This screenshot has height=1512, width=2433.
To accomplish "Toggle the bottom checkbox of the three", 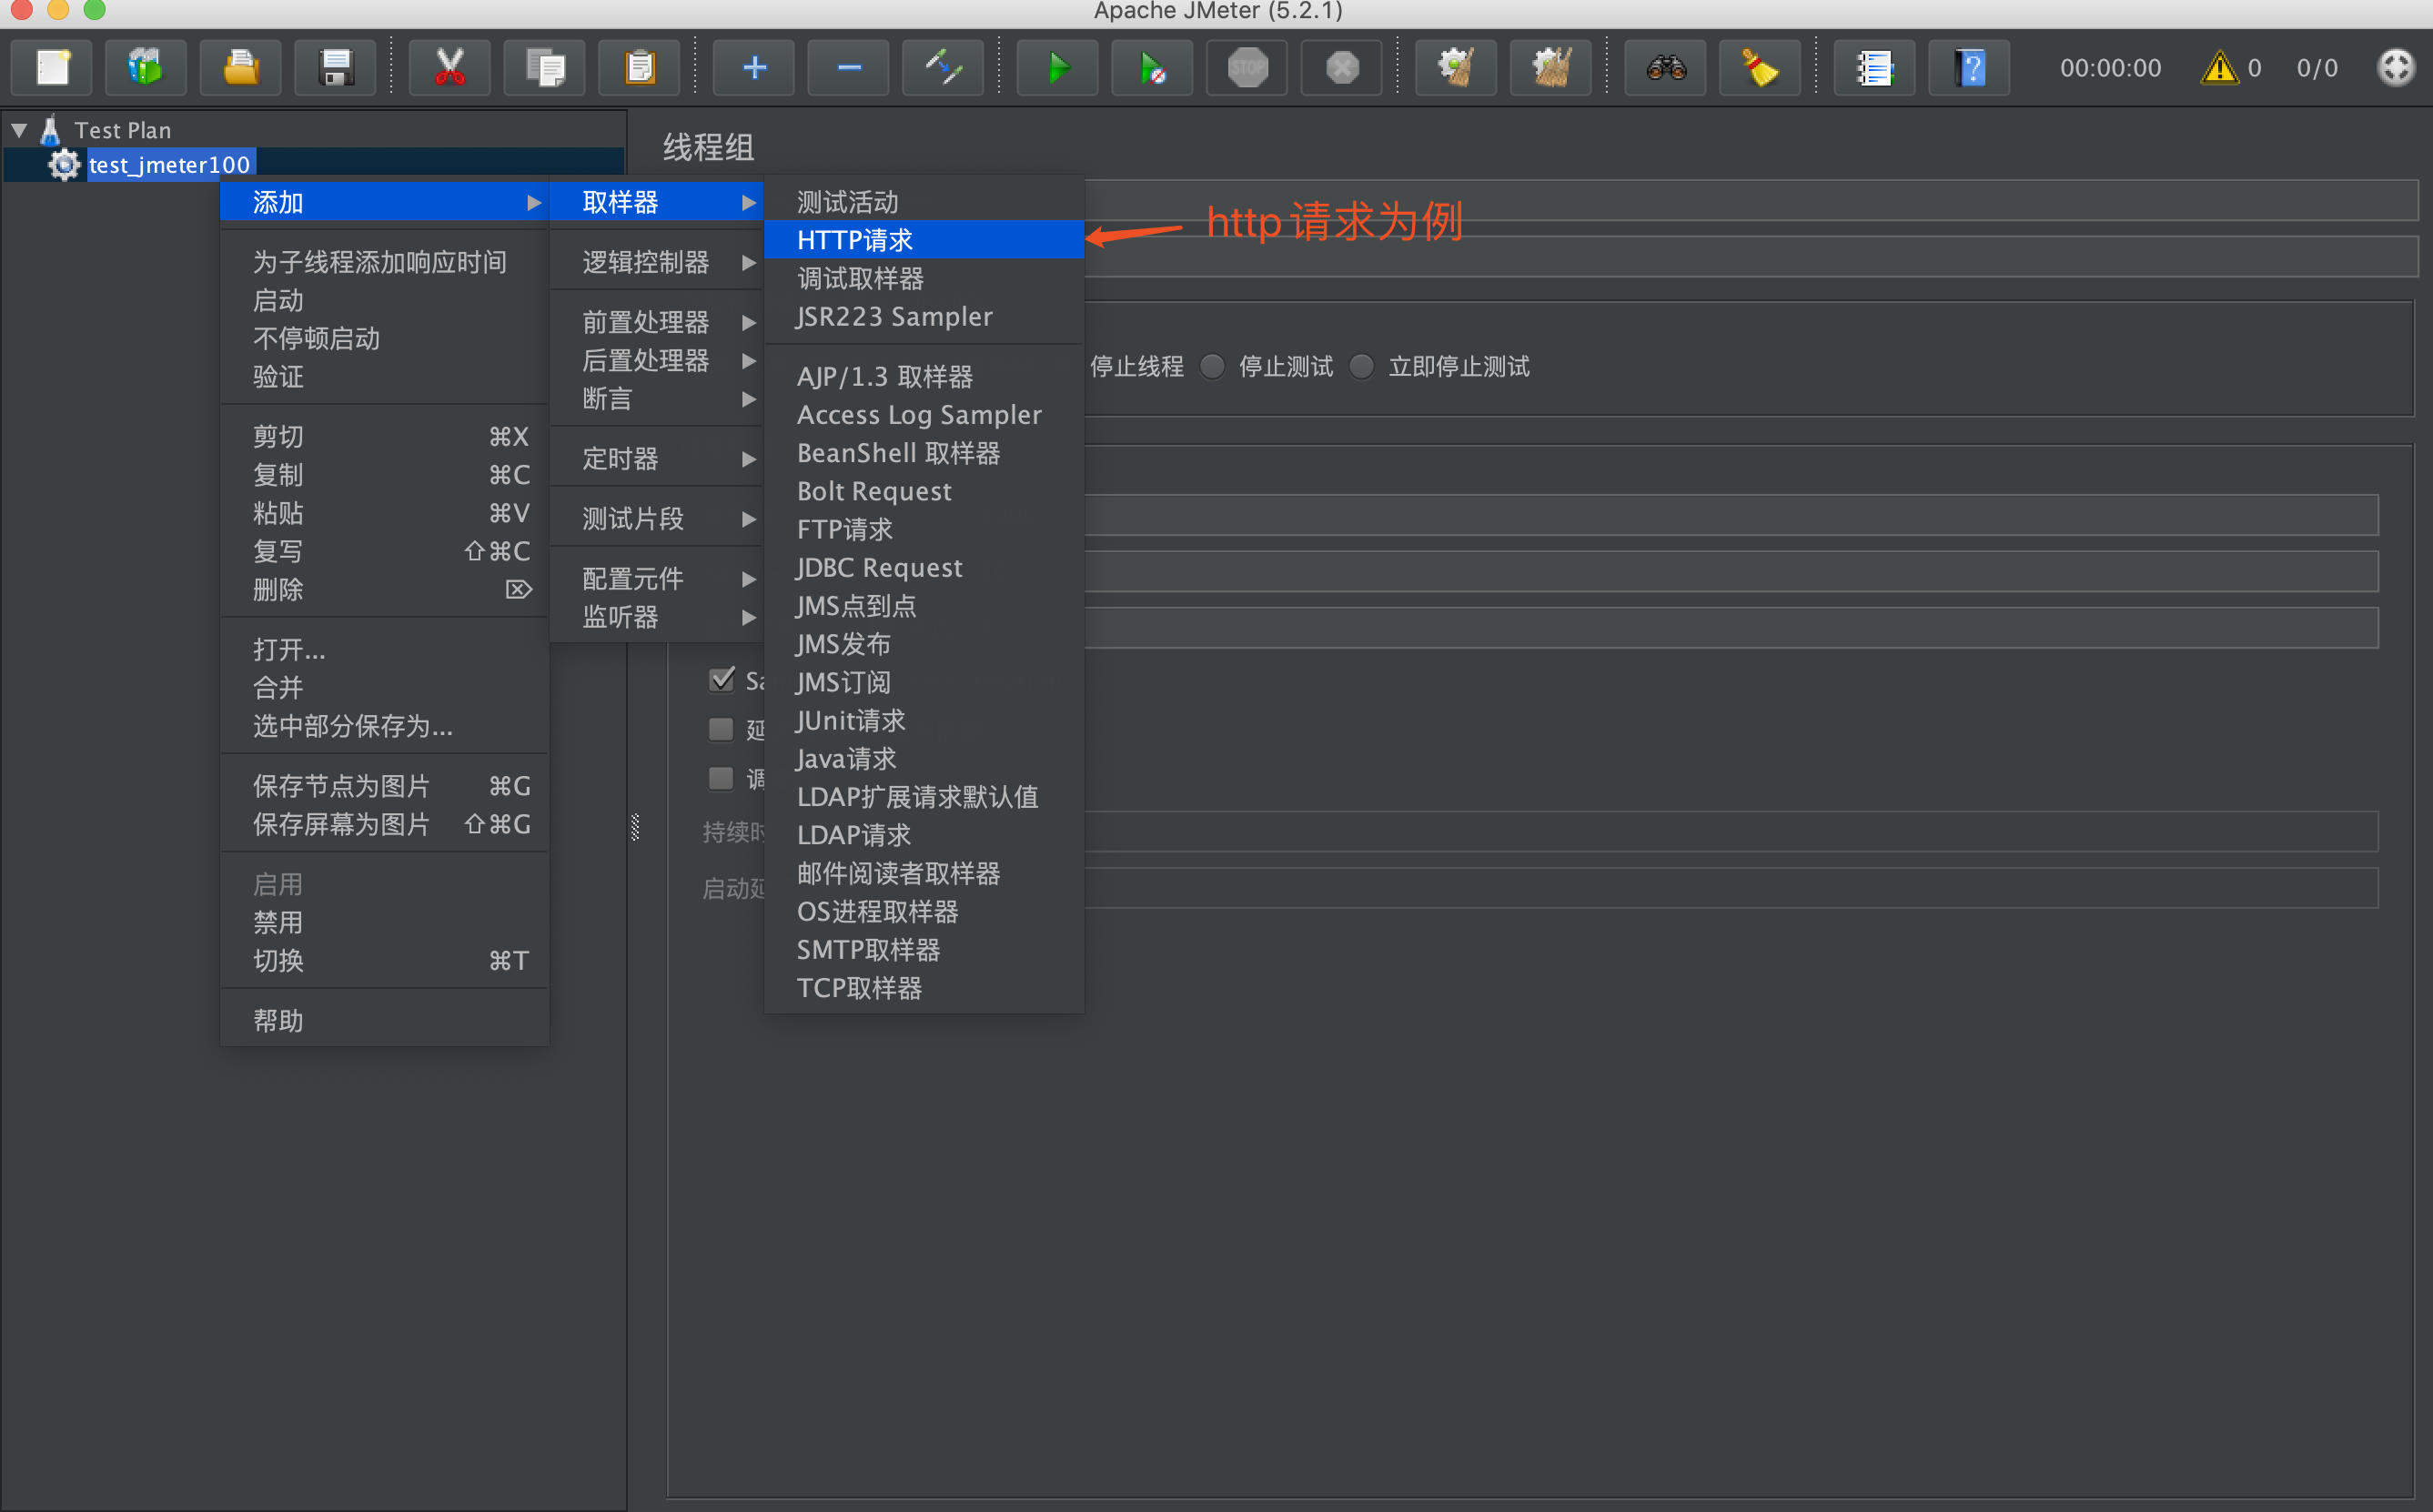I will (721, 778).
